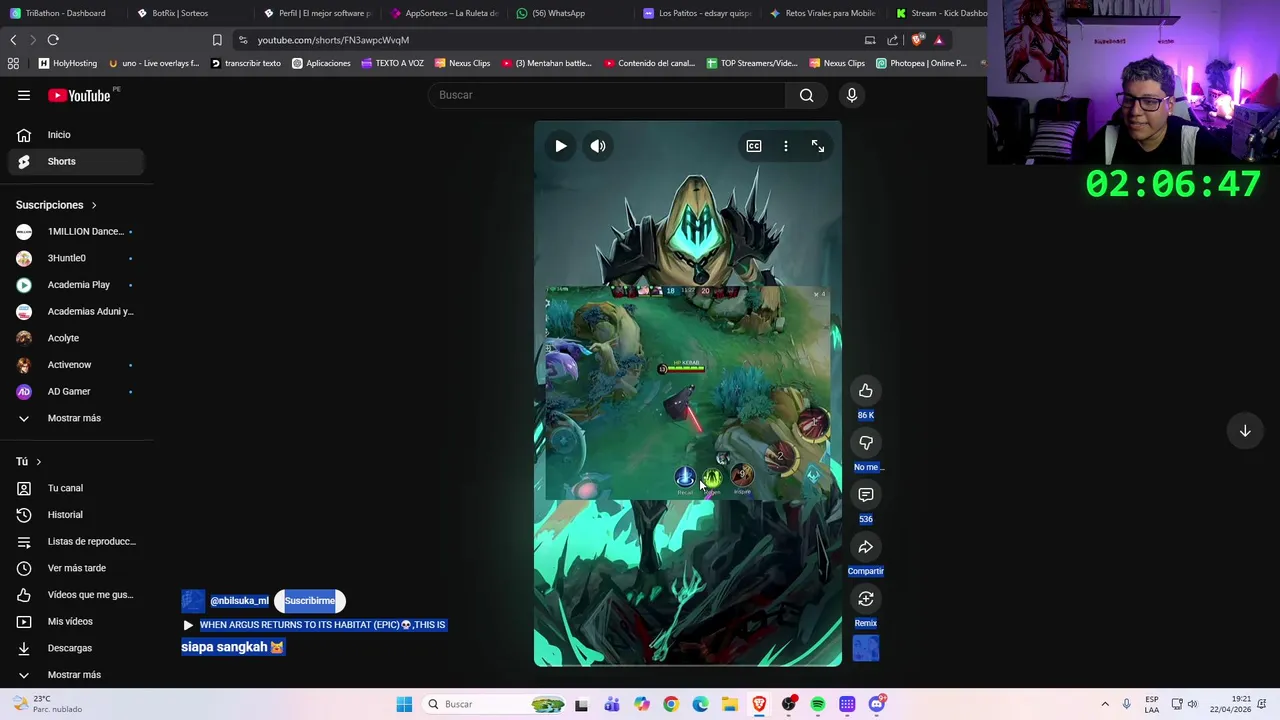The image size is (1280, 720).
Task: Open the 3Huntle0 subscription
Action: coord(77,258)
